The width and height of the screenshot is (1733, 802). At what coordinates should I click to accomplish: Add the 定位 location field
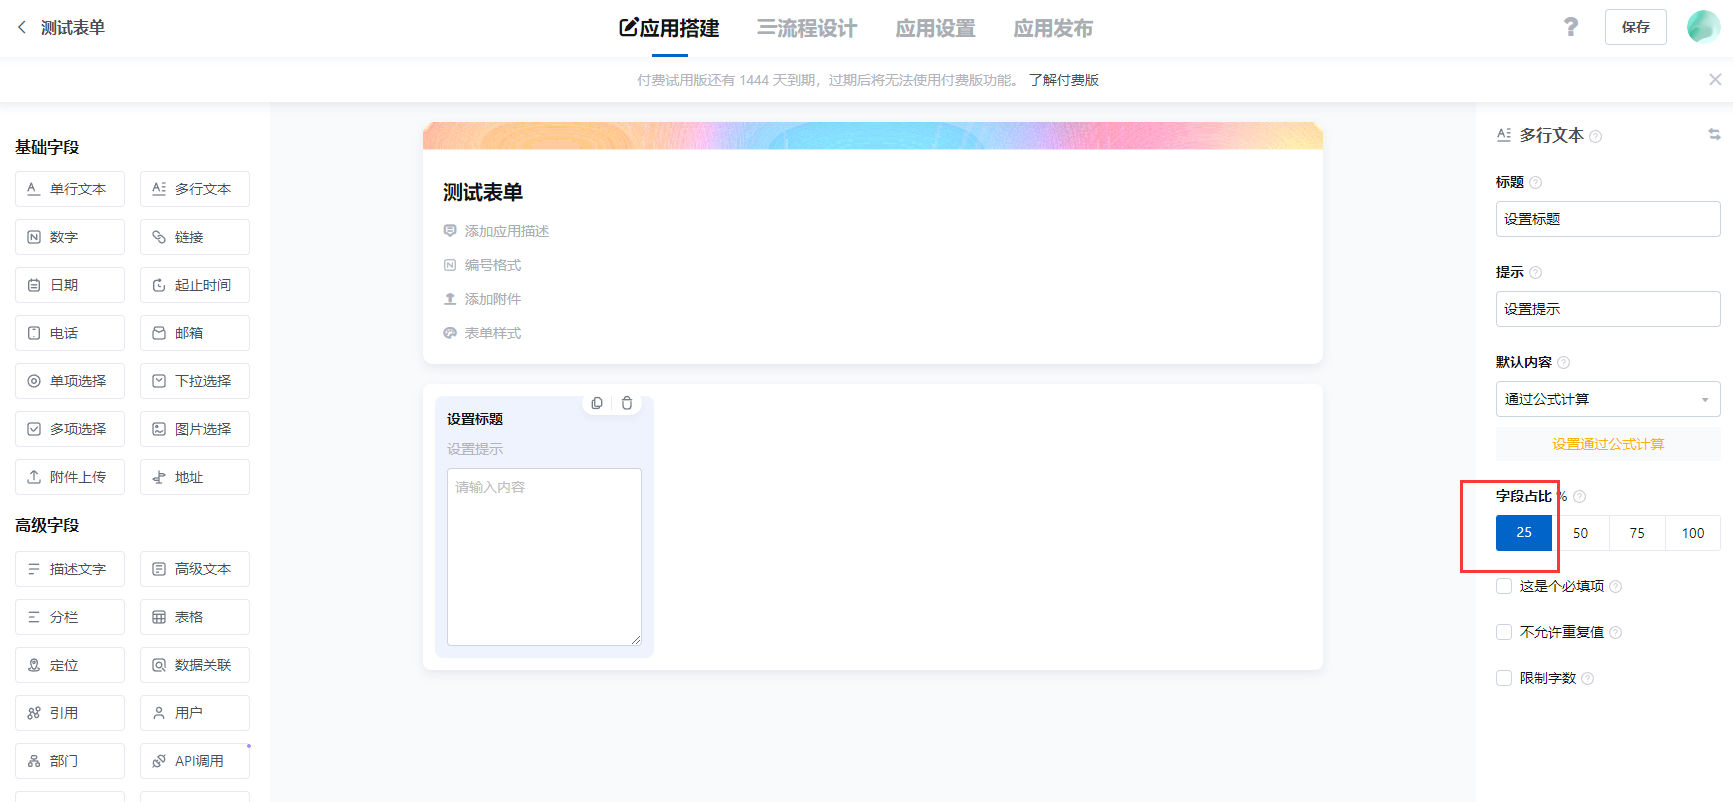(x=70, y=665)
